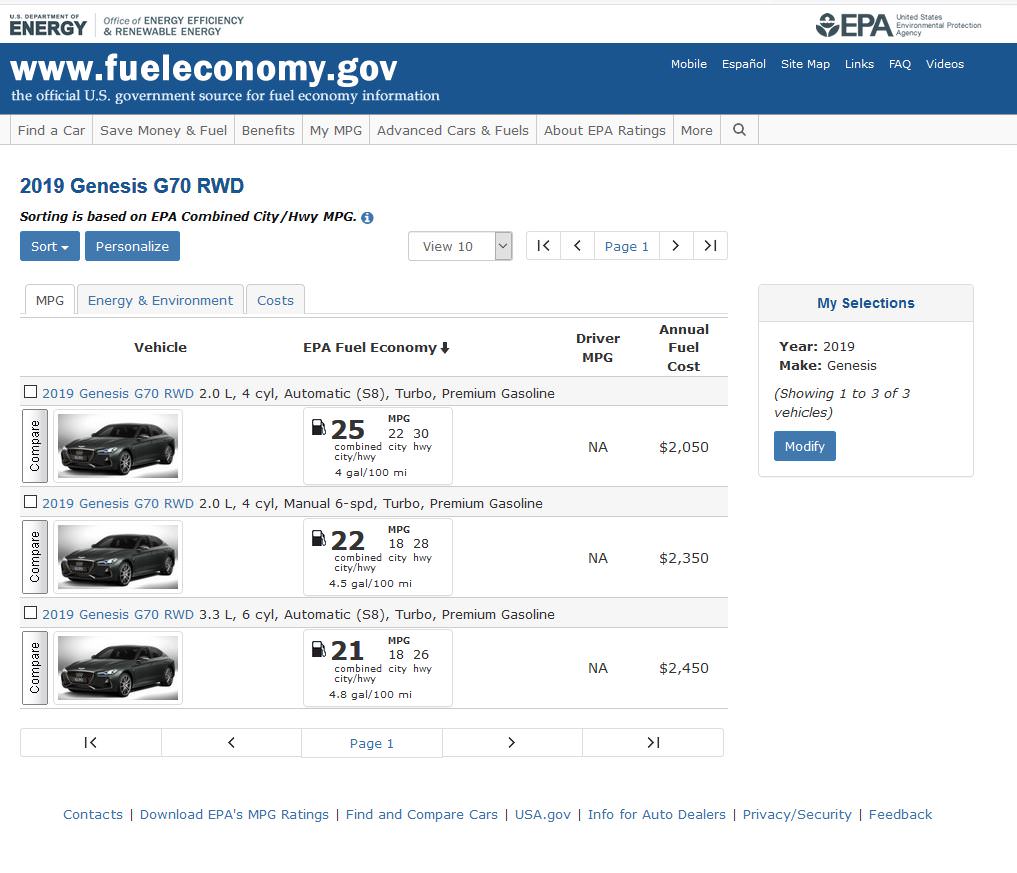Viewport: 1017px width, 873px height.
Task: Click Page 1 in the bottom pager
Action: click(372, 743)
